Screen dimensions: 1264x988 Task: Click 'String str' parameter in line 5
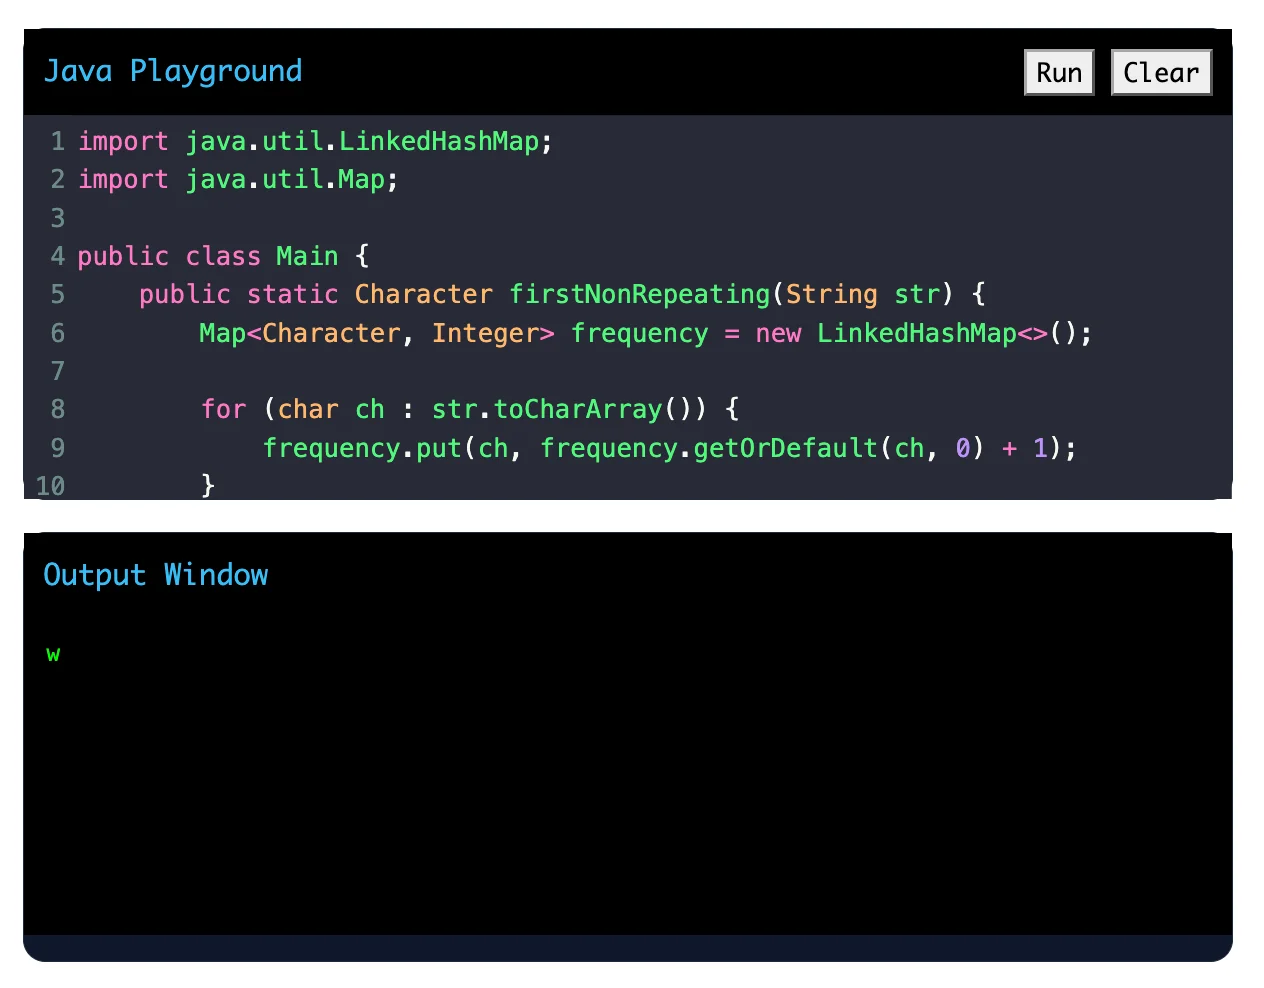tap(862, 294)
